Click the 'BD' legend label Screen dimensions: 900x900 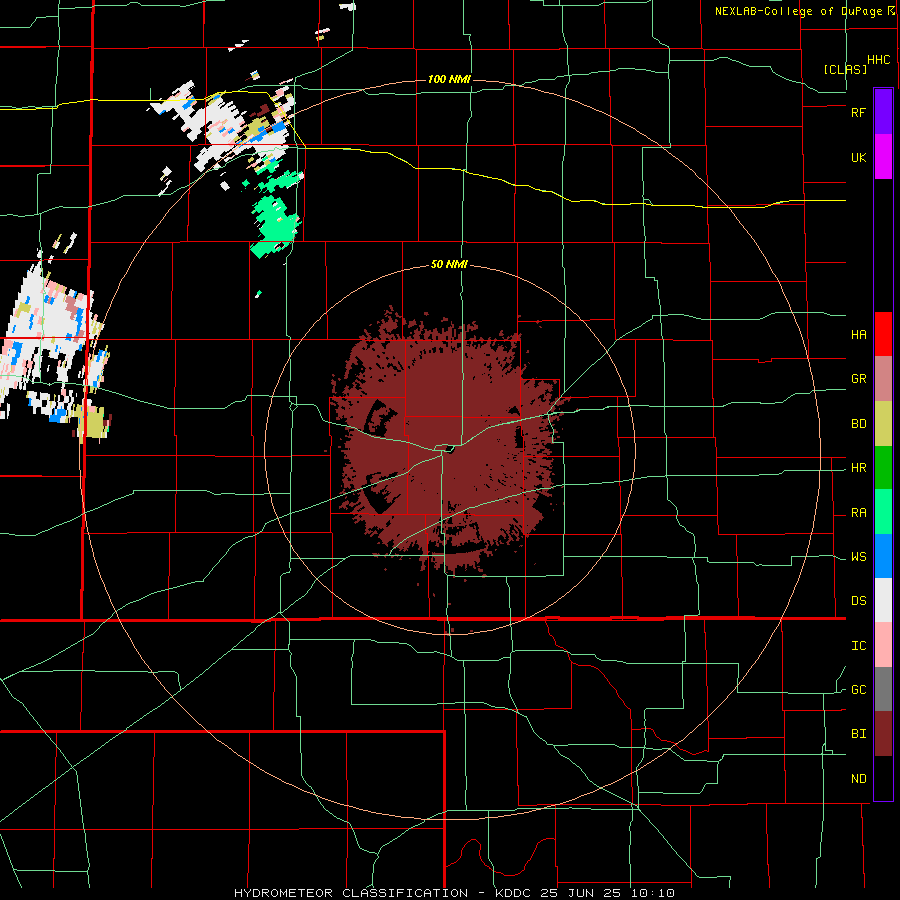[x=858, y=424]
